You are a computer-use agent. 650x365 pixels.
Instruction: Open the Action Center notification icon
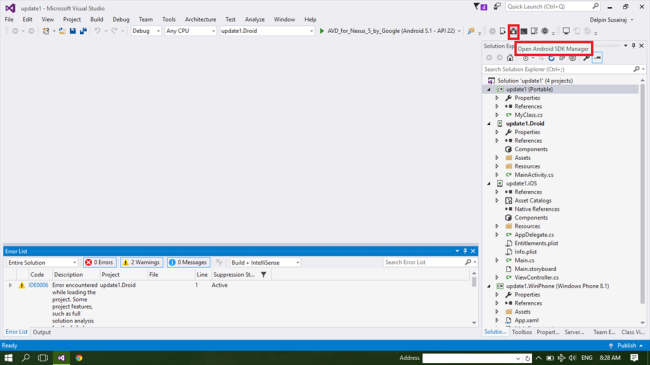point(634,358)
